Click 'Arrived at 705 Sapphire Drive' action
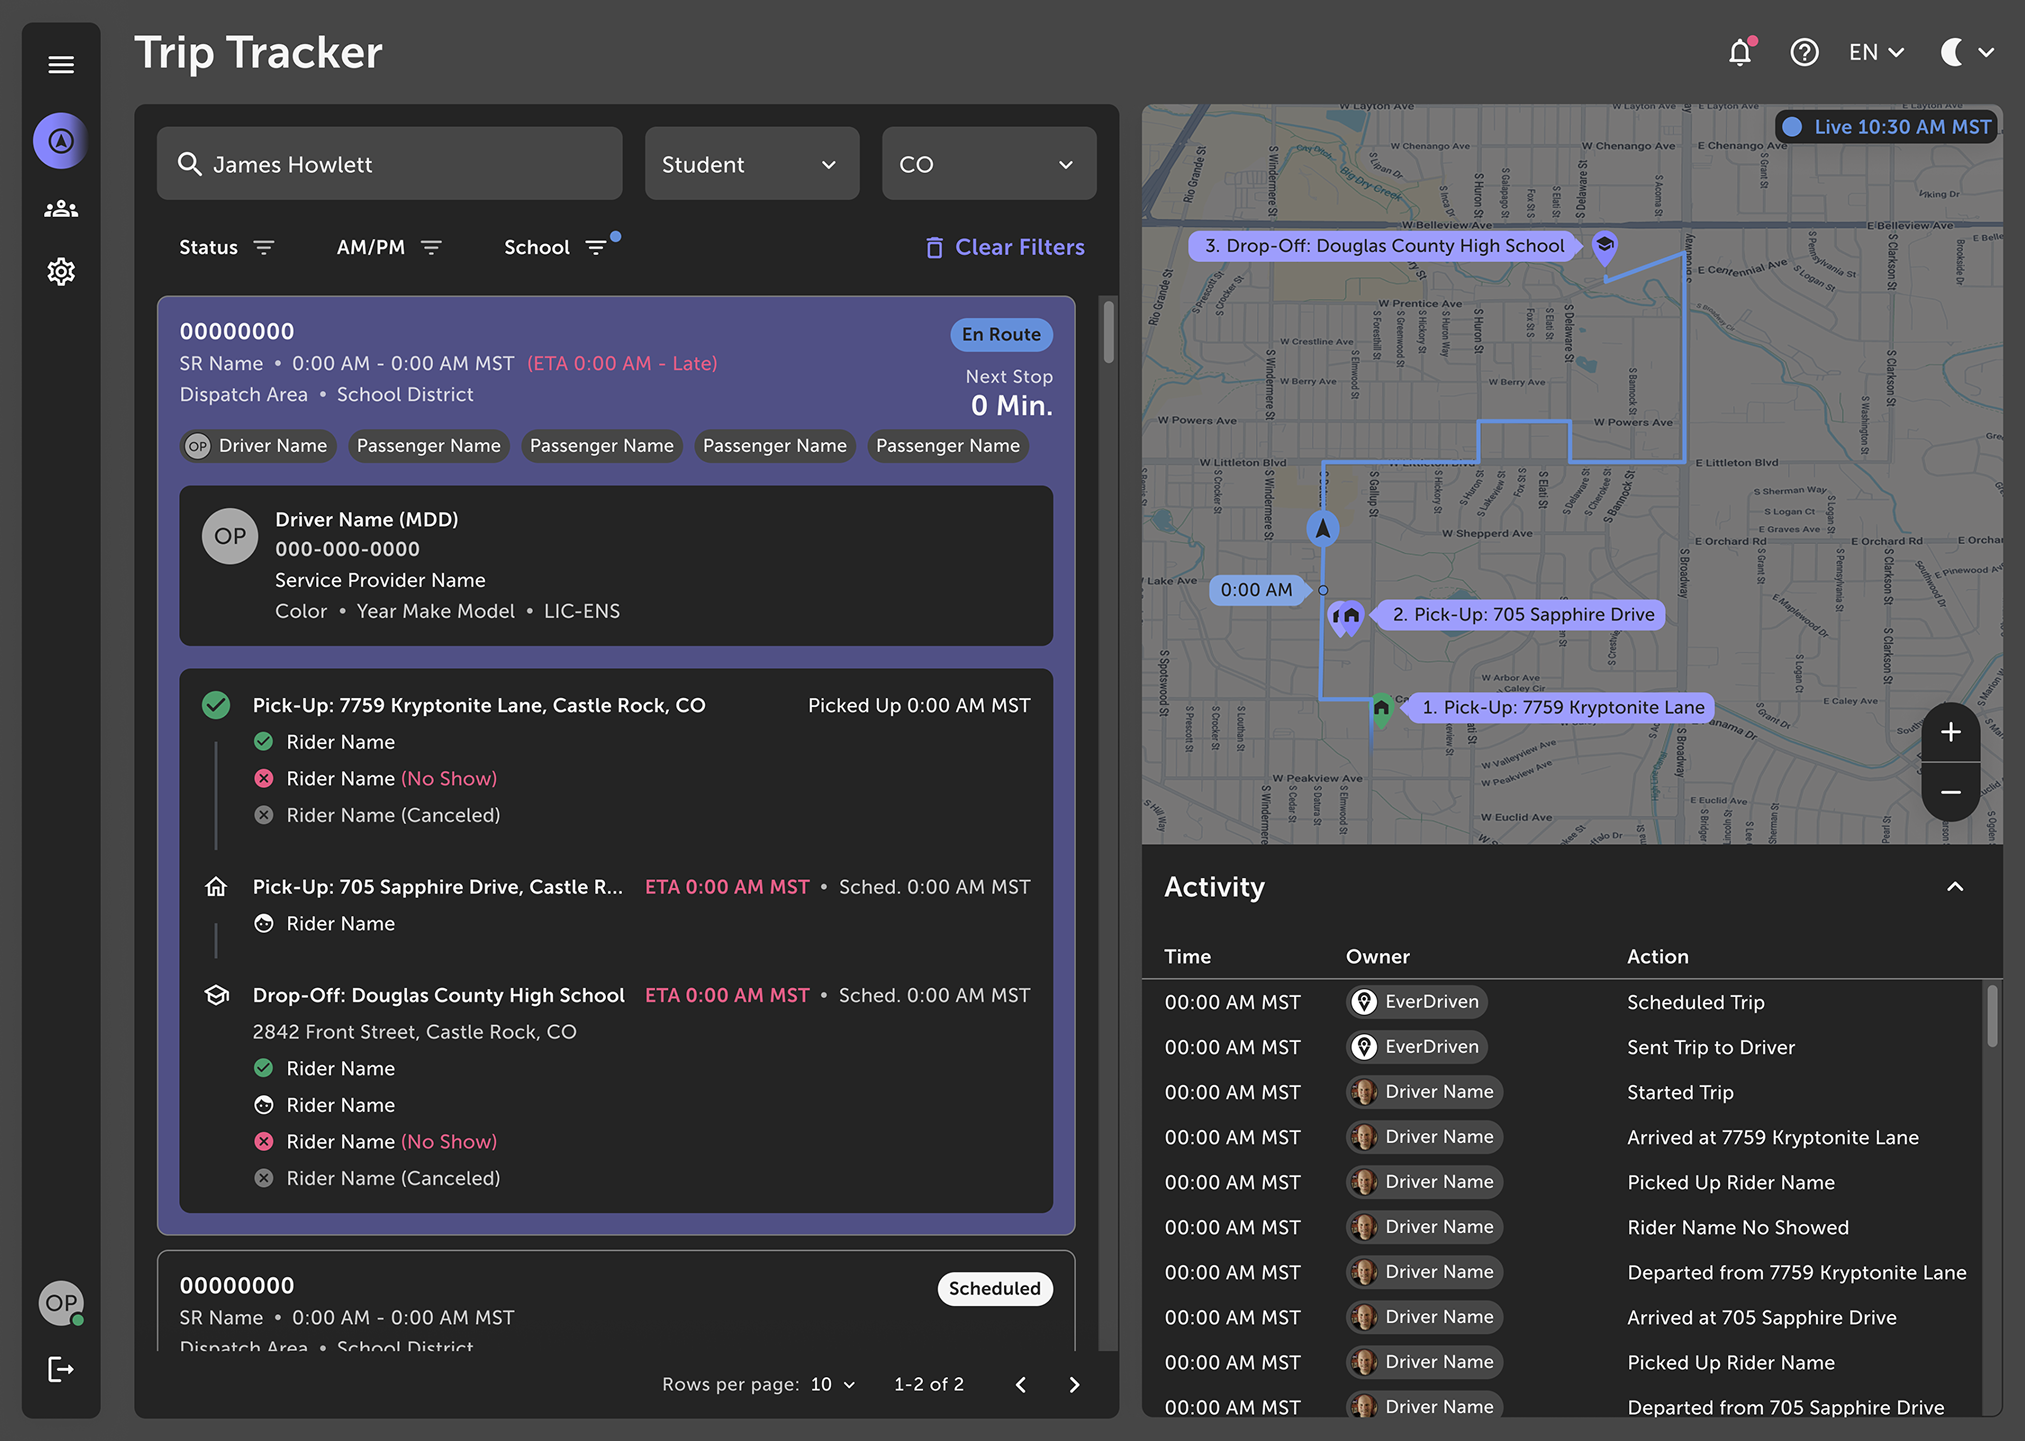 (1761, 1318)
